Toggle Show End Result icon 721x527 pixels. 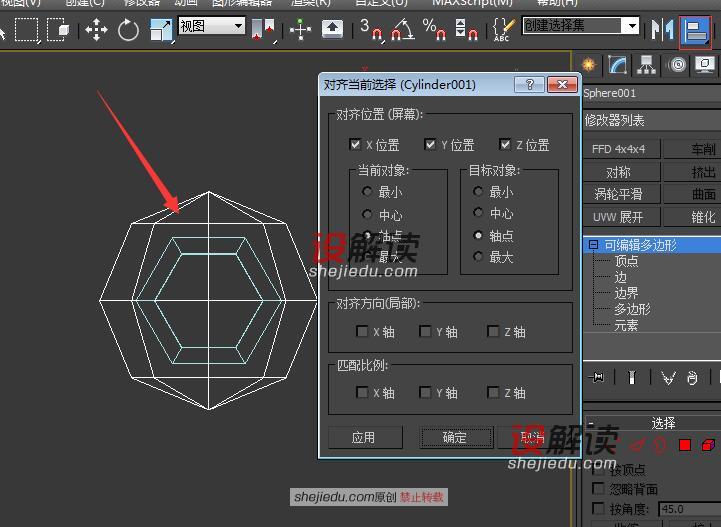pyautogui.click(x=632, y=378)
